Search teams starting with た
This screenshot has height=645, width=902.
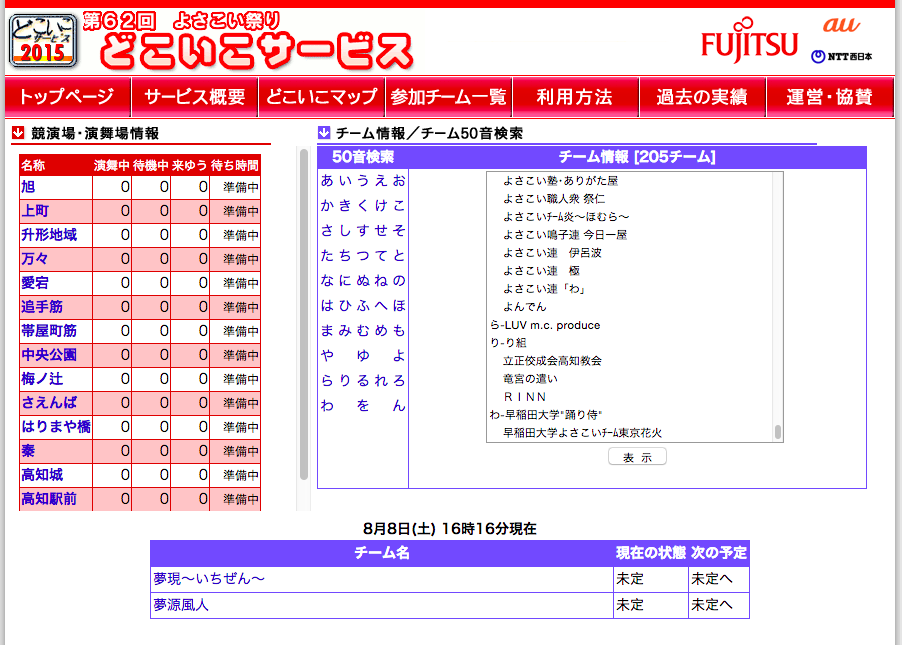(x=327, y=255)
